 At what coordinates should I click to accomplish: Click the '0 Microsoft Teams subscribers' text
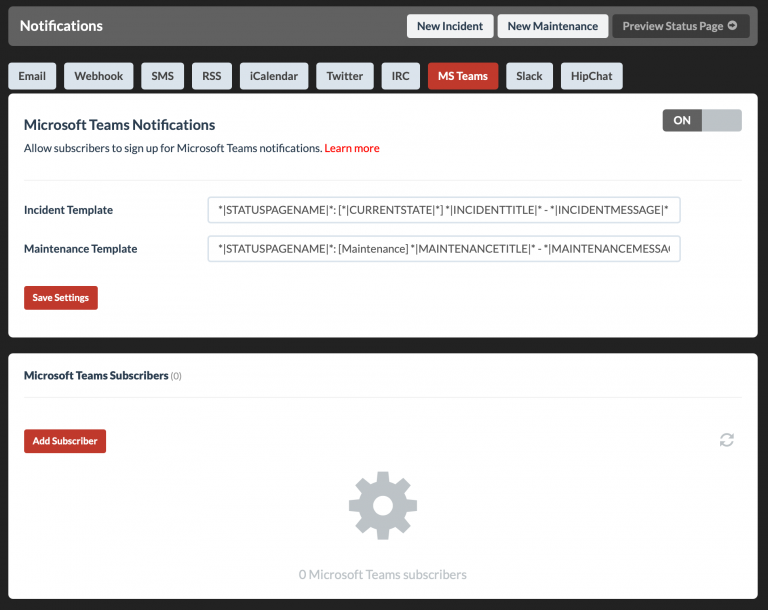tap(383, 574)
